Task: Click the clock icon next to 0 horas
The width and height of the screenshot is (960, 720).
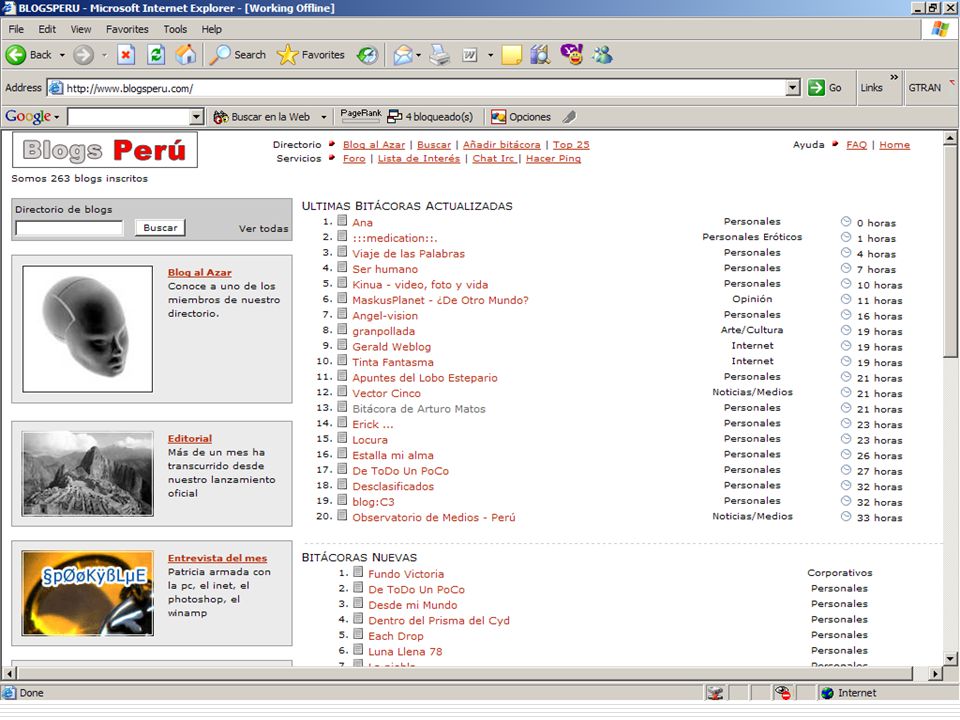Action: (x=846, y=222)
